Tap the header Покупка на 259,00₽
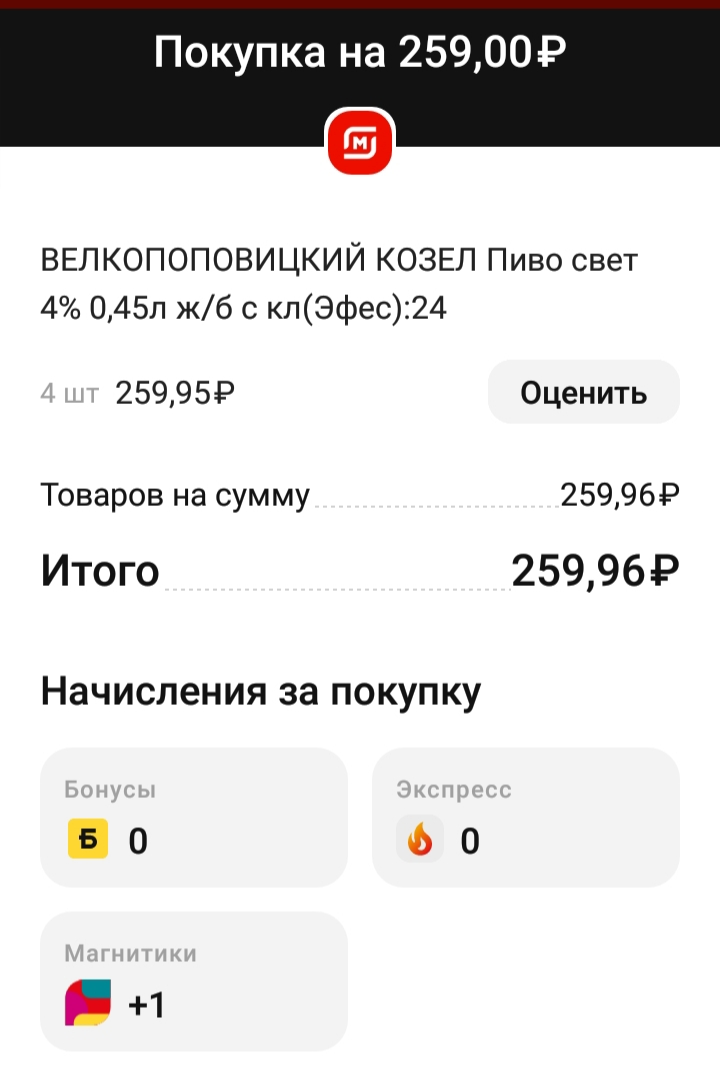This screenshot has width=720, height=1068. point(360,52)
